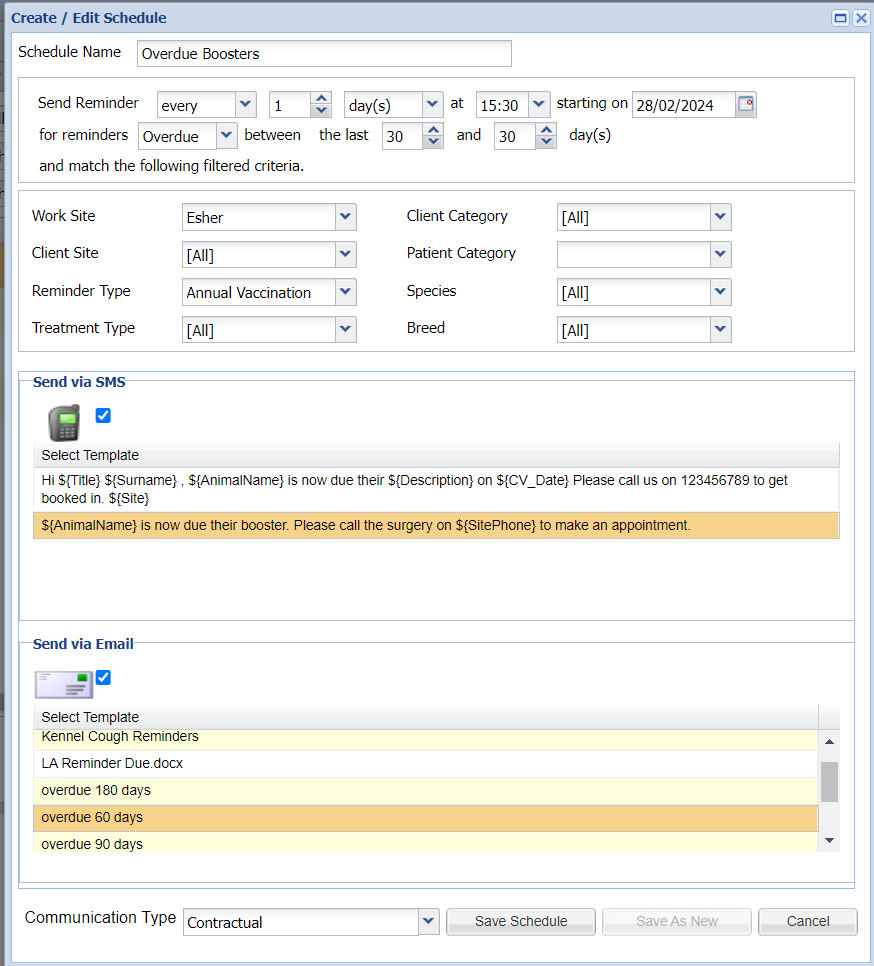Increase the reminder interval number spinner
Image resolution: width=874 pixels, height=966 pixels.
(321, 99)
